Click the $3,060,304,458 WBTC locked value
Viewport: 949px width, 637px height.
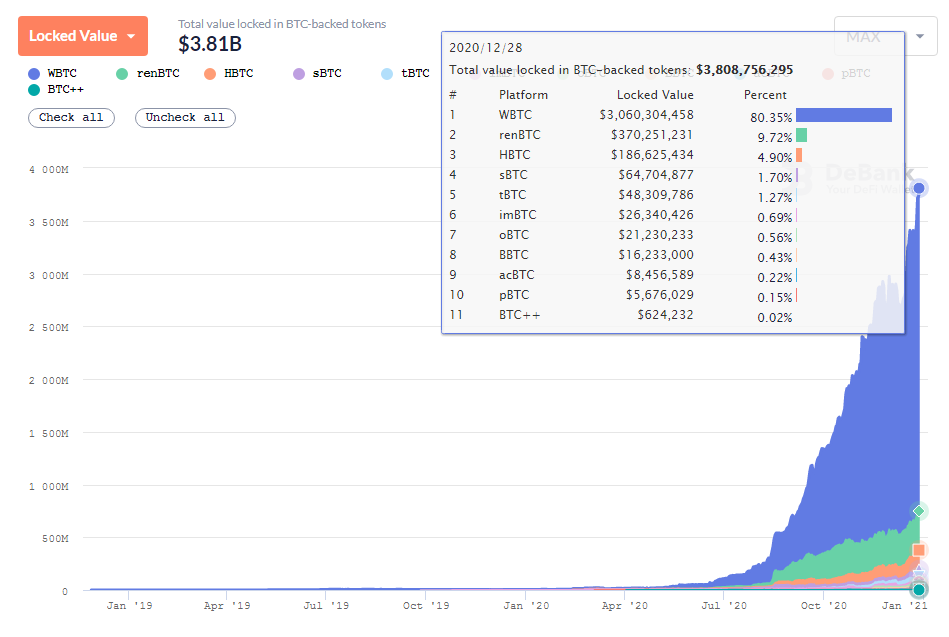[x=646, y=115]
